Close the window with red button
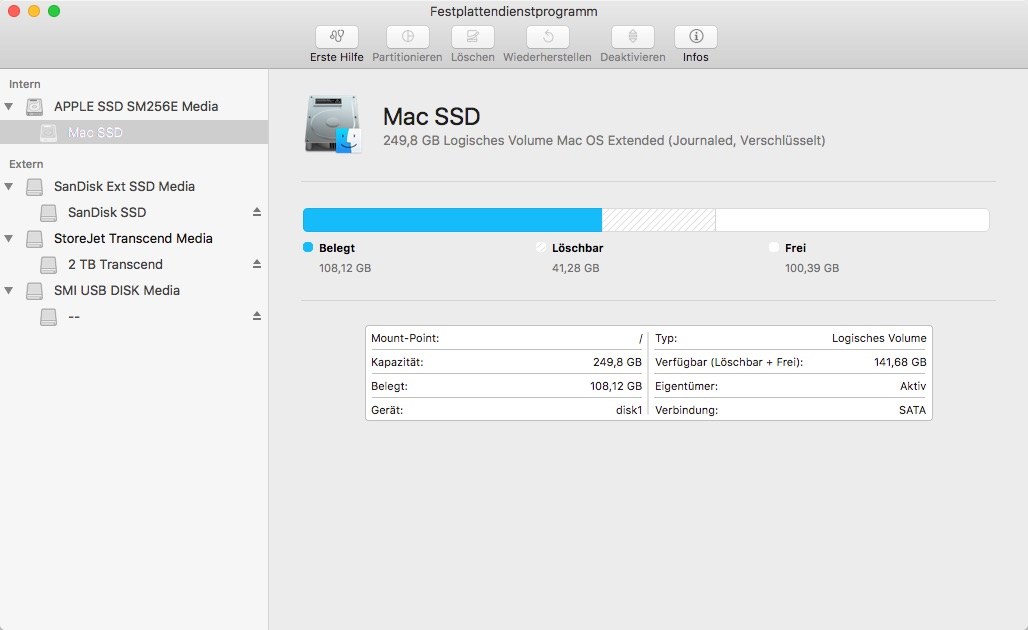 click(x=14, y=10)
